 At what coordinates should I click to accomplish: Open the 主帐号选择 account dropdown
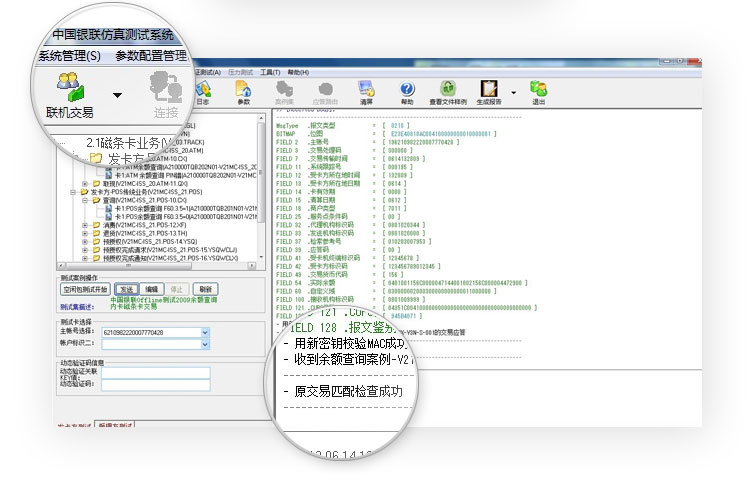[x=205, y=332]
